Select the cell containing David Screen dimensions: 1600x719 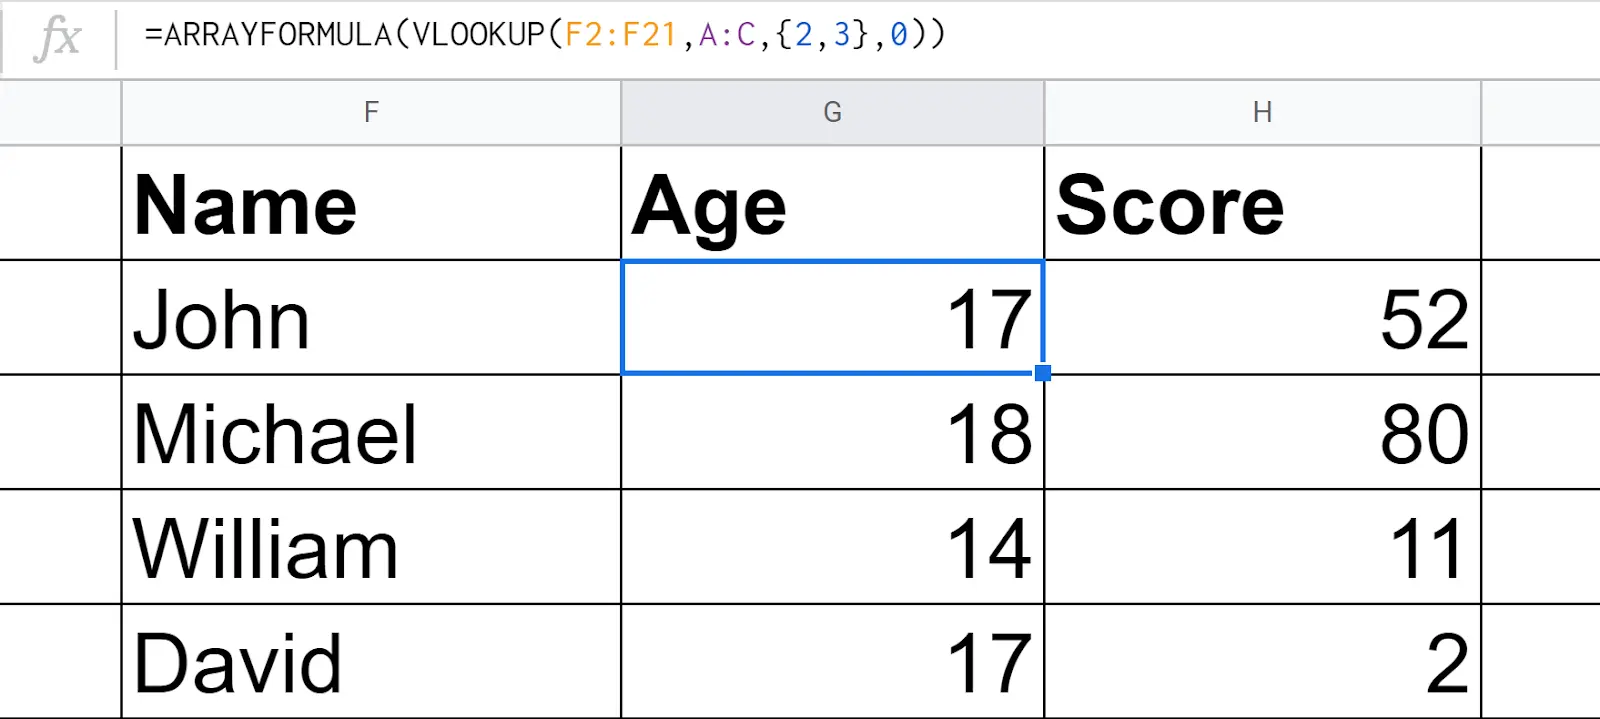(371, 661)
